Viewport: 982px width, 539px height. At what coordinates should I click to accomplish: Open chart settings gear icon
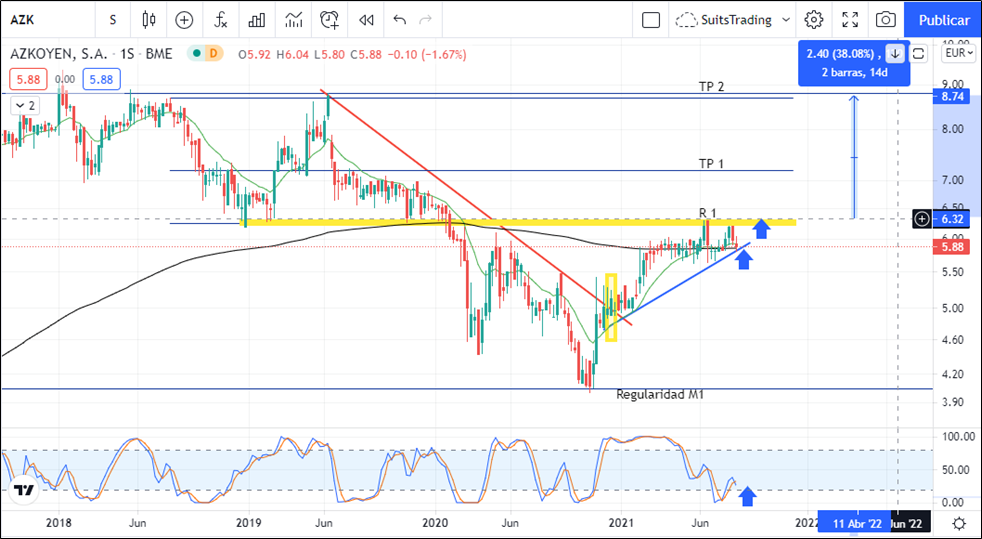[814, 19]
